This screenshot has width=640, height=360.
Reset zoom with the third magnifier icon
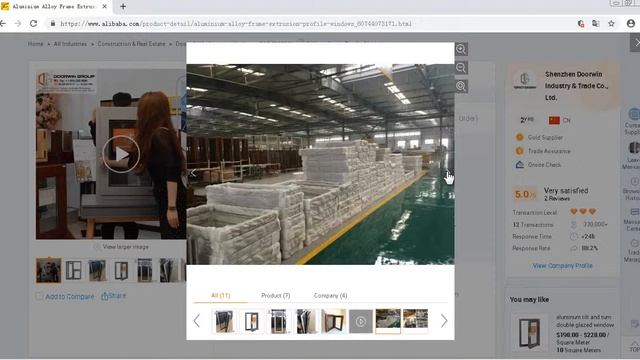[x=461, y=86]
